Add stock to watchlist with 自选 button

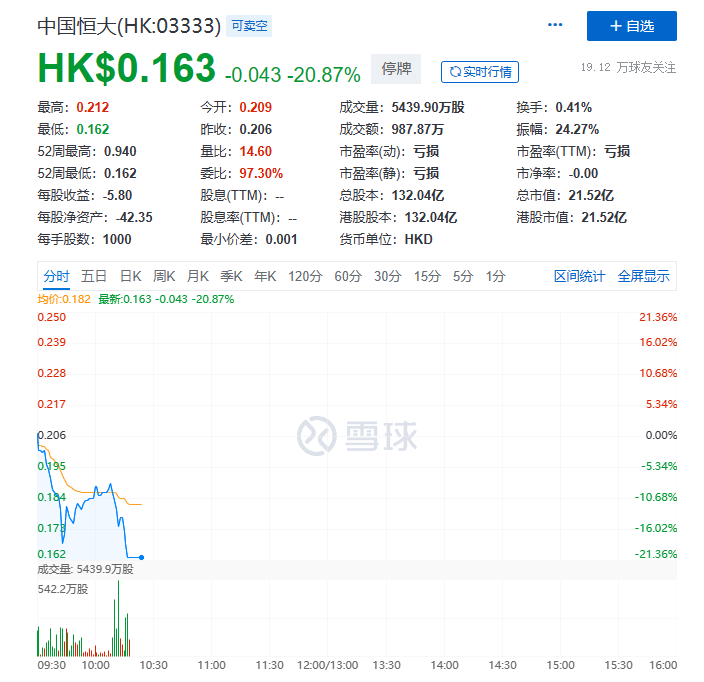coord(632,26)
